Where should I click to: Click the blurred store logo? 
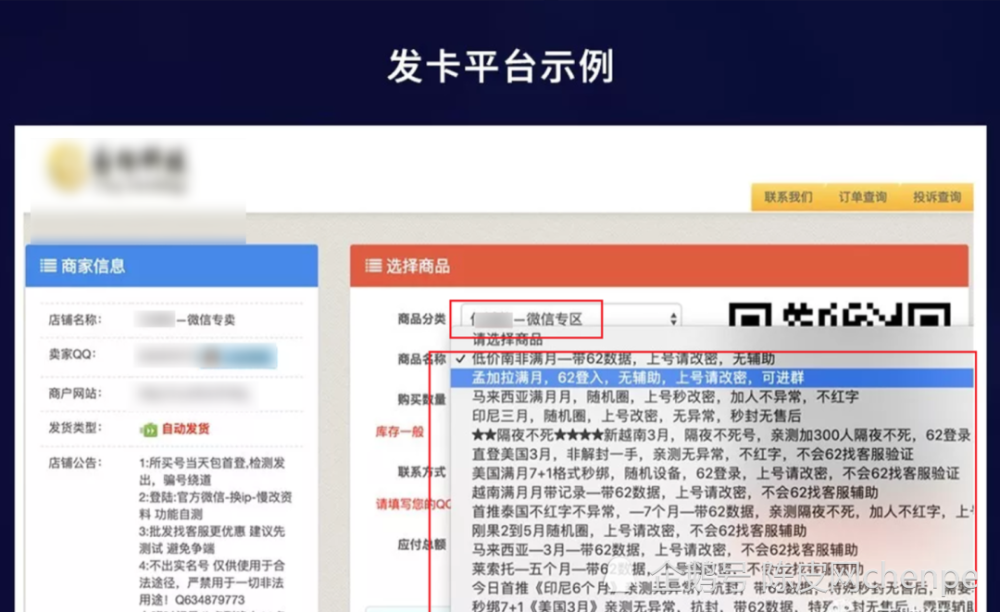(116, 167)
